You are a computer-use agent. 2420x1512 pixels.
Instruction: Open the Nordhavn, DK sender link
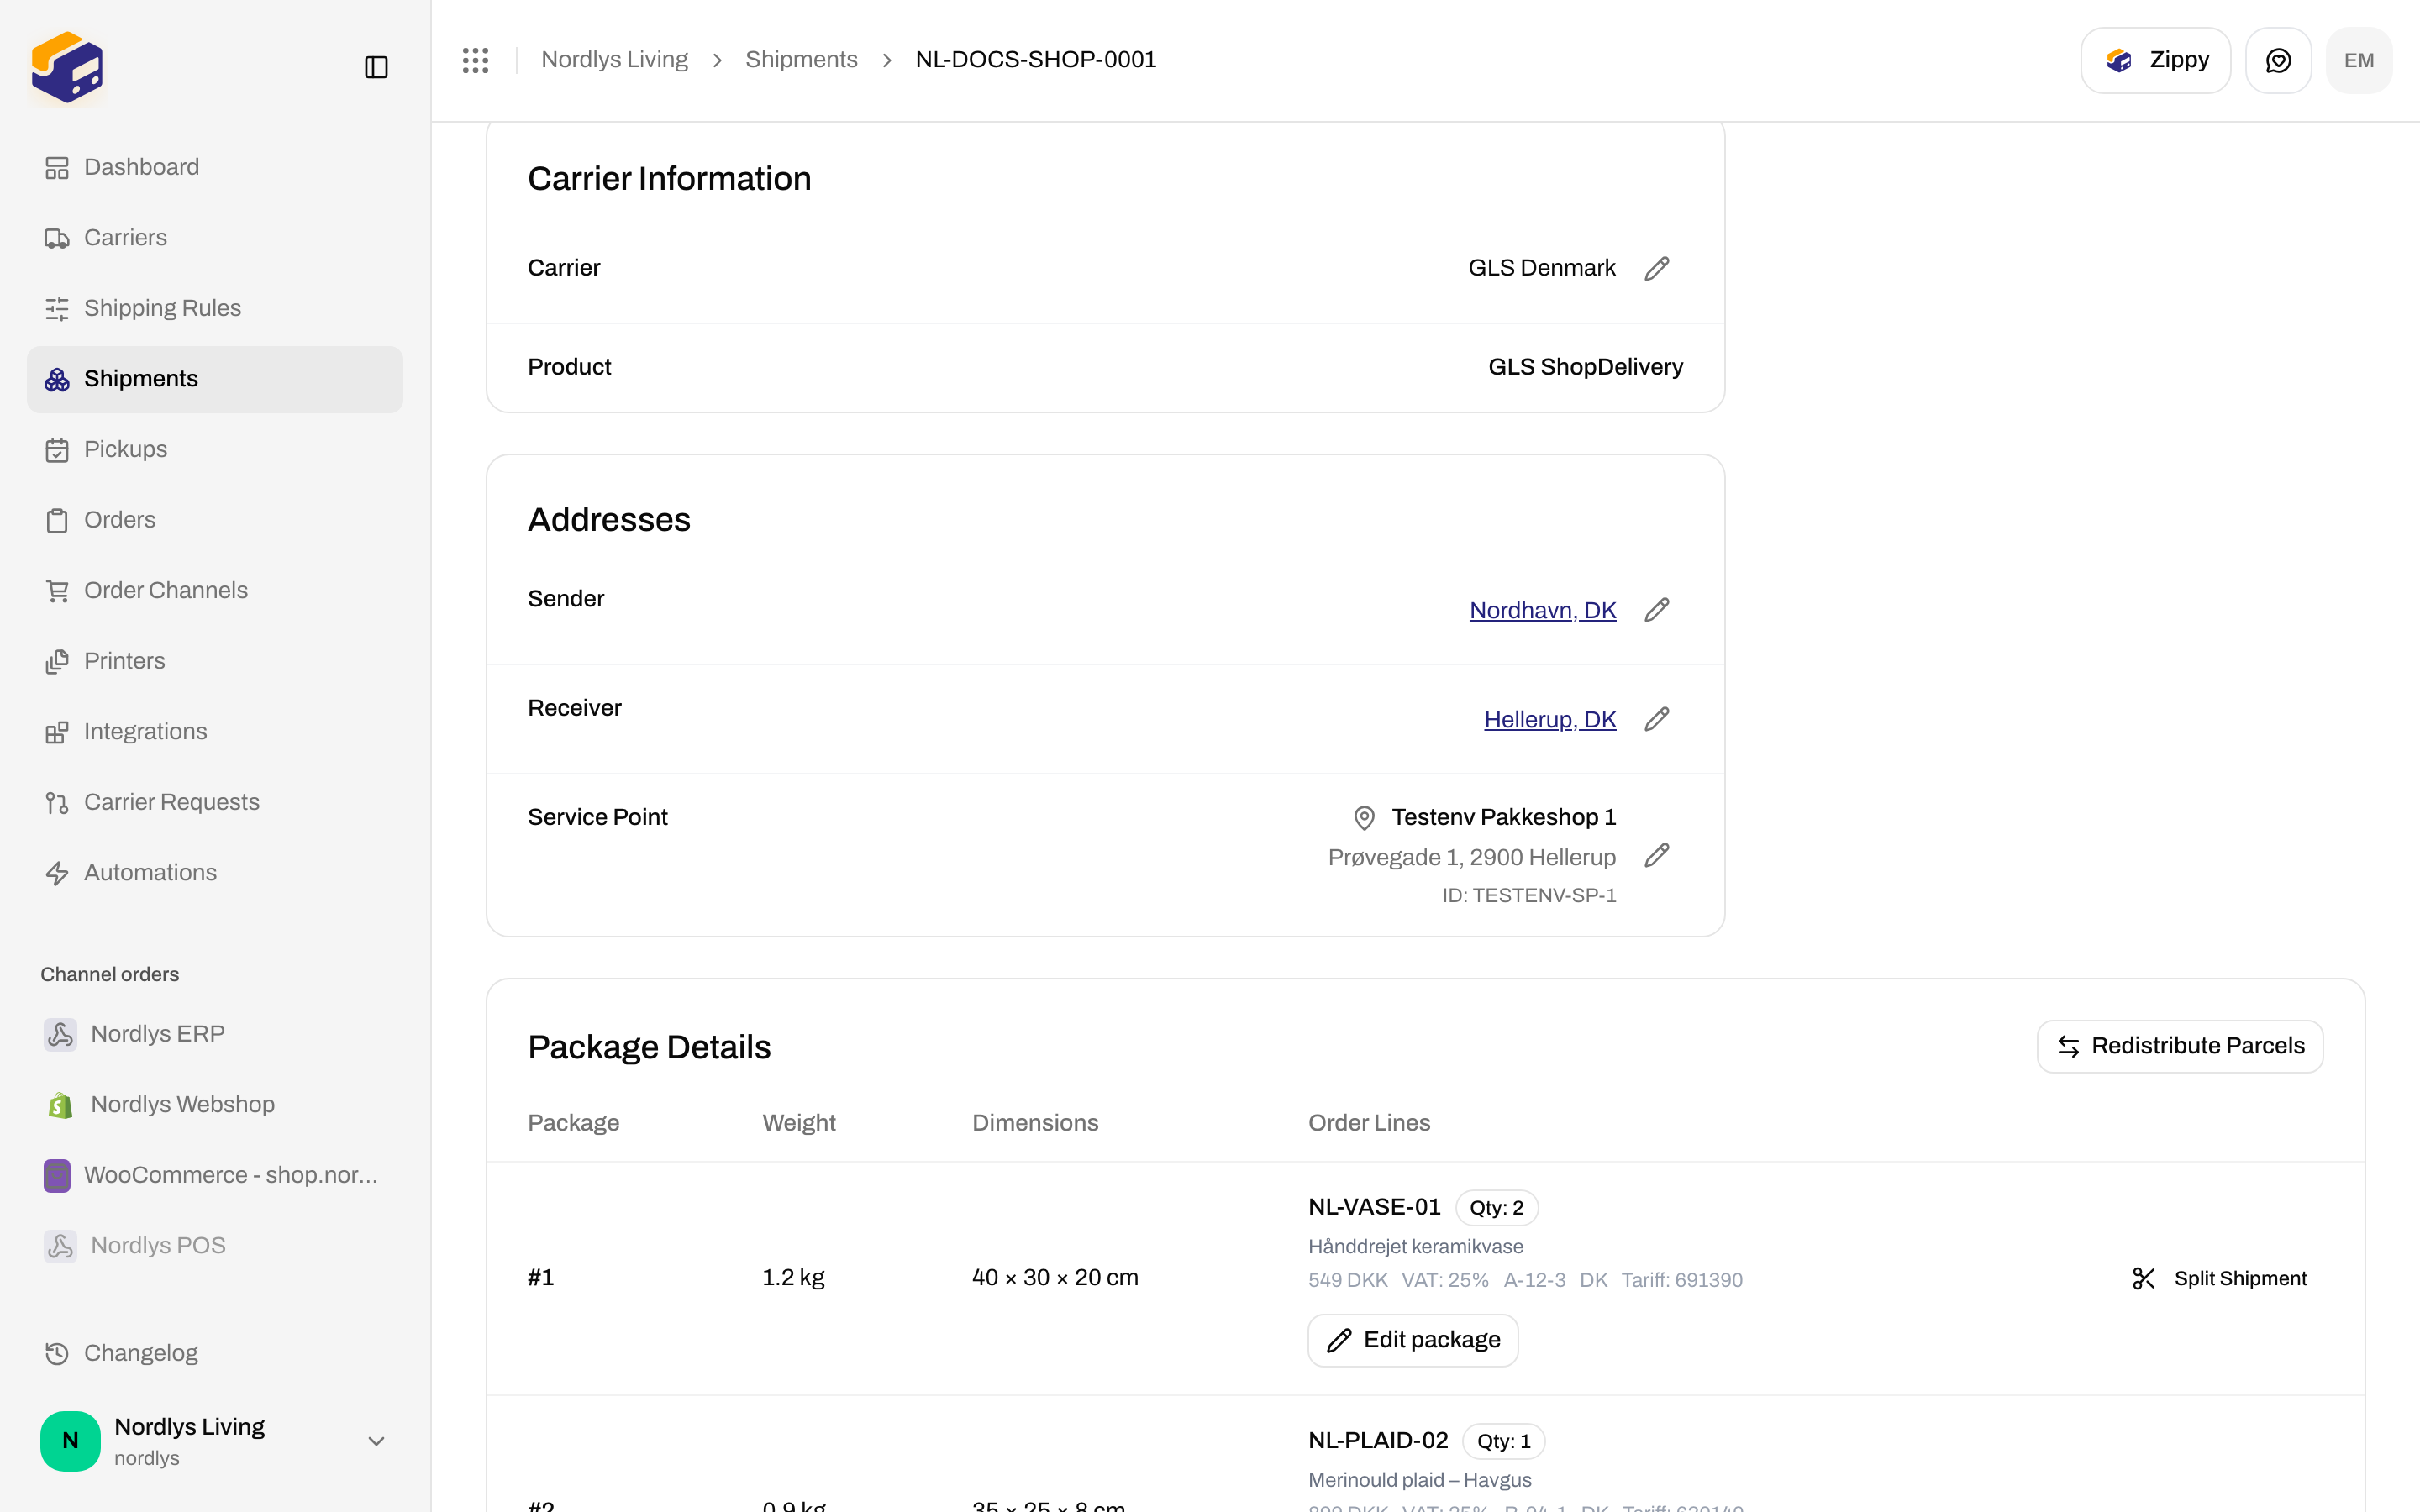pyautogui.click(x=1542, y=610)
